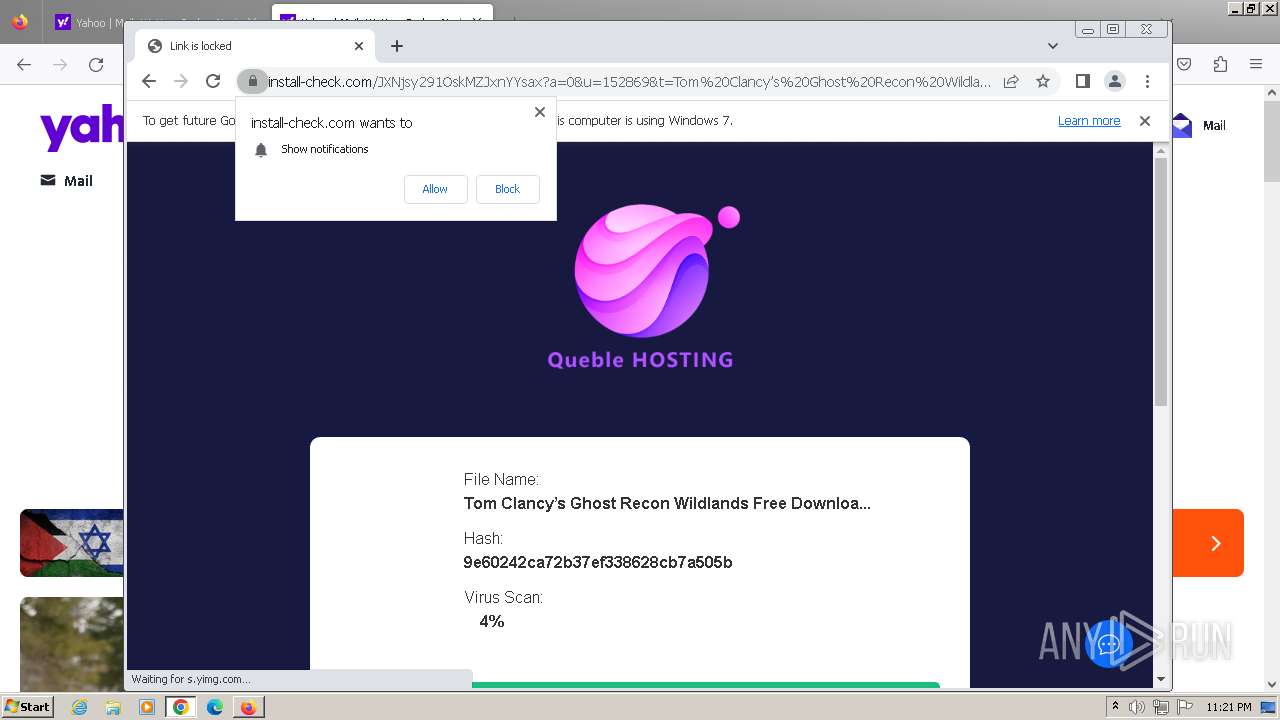Click the notification bell icon
1280x720 pixels.
(261, 150)
